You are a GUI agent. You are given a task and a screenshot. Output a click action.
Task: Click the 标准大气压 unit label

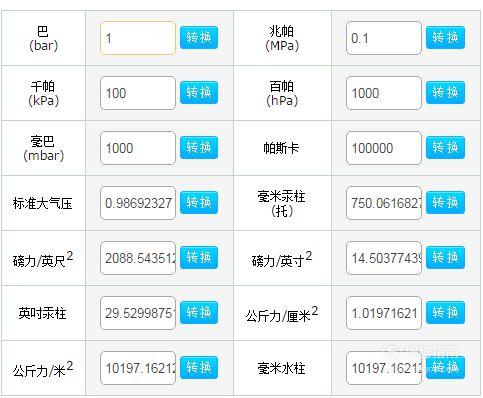pos(43,203)
